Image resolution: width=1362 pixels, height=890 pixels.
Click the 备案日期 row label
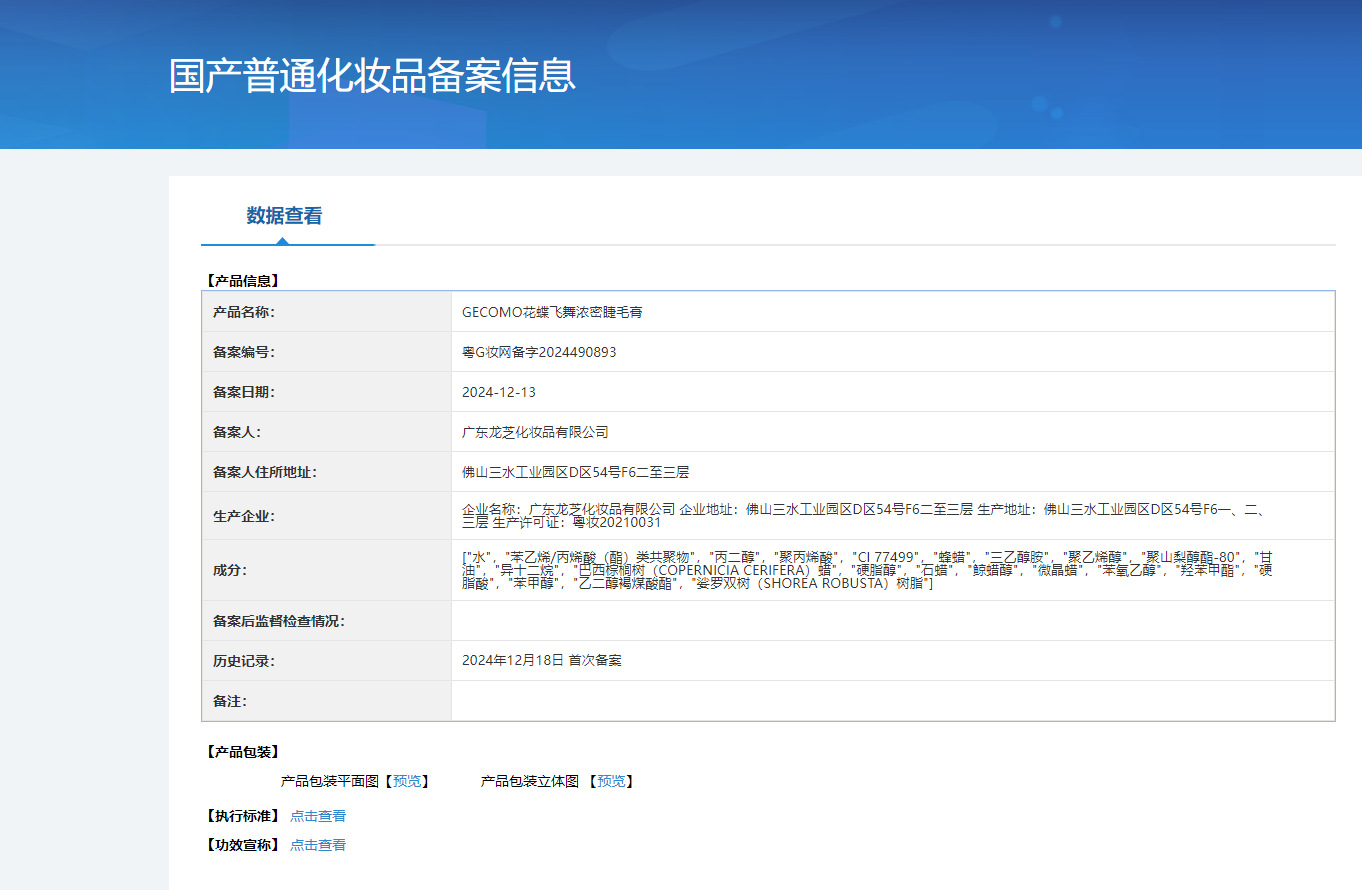(243, 392)
